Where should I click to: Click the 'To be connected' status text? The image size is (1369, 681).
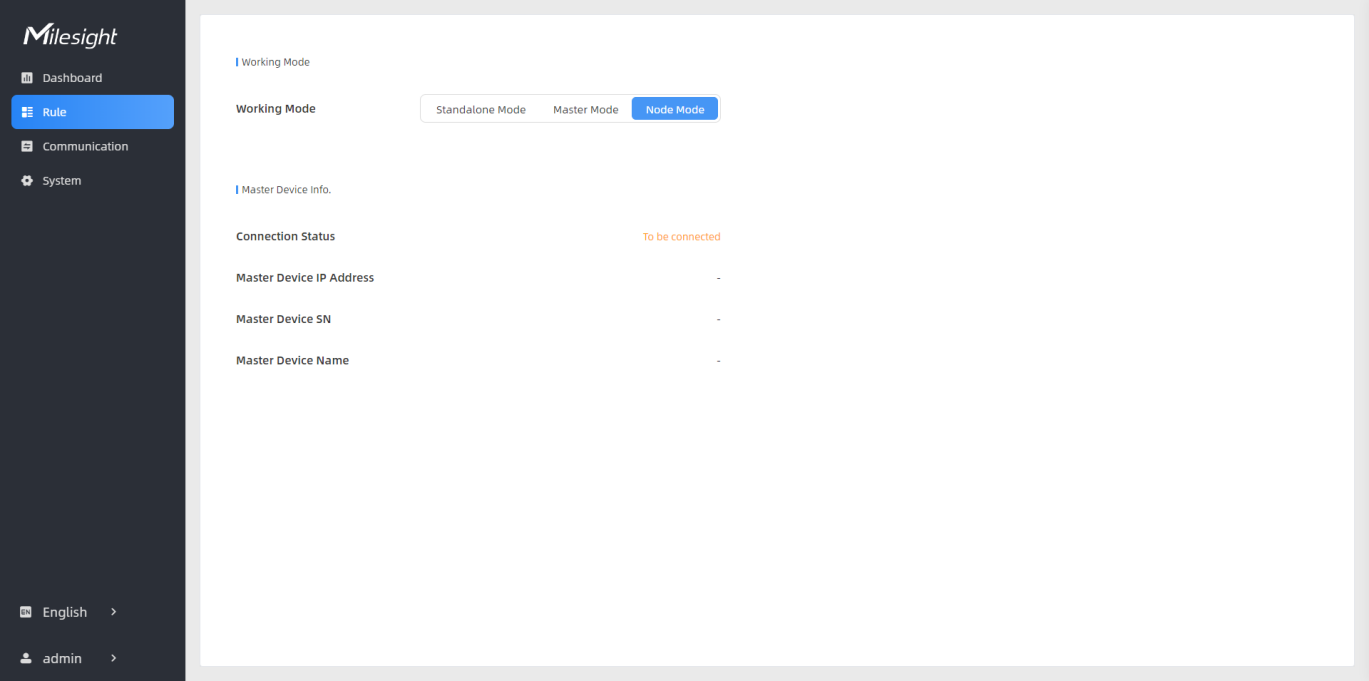tap(681, 237)
